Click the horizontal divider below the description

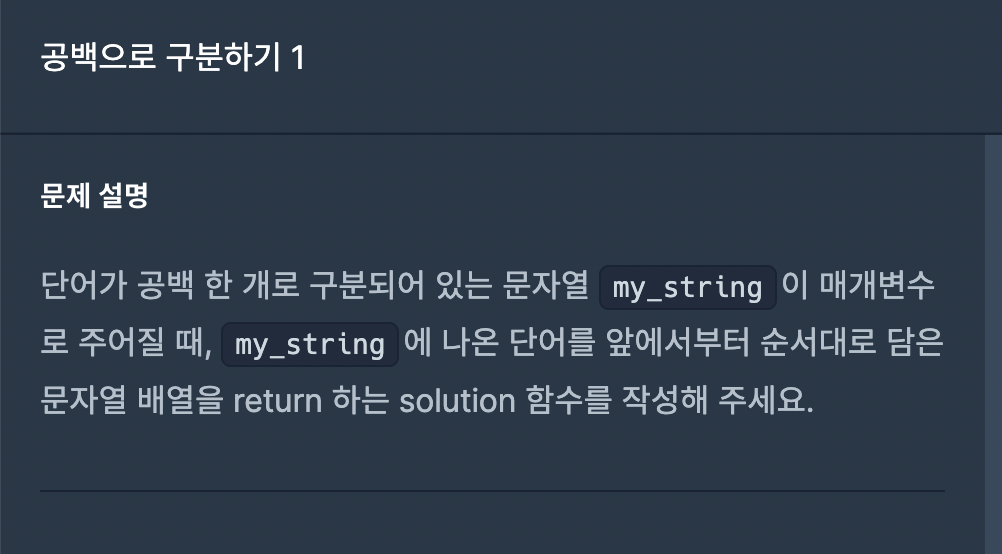492,491
